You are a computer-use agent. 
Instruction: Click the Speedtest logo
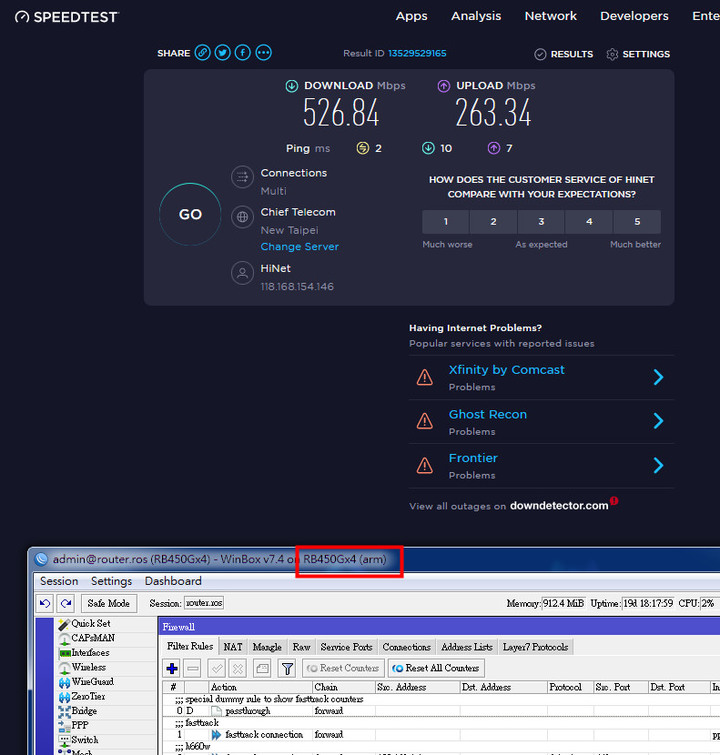[66, 17]
